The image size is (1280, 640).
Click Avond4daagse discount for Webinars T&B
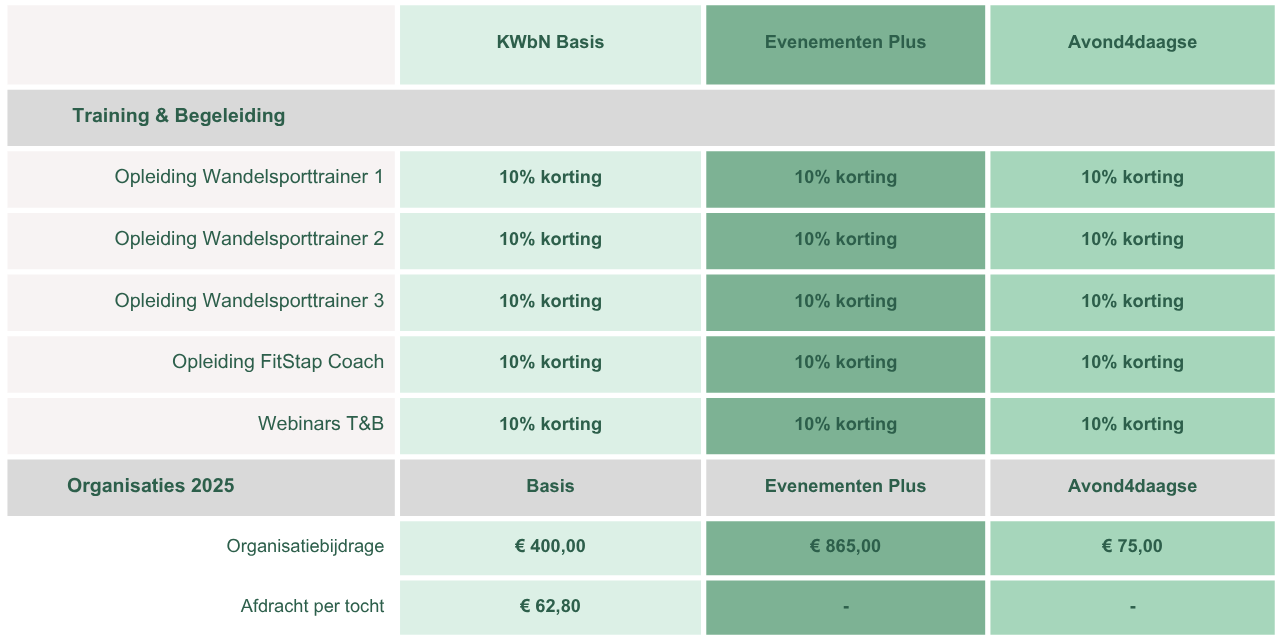1132,424
